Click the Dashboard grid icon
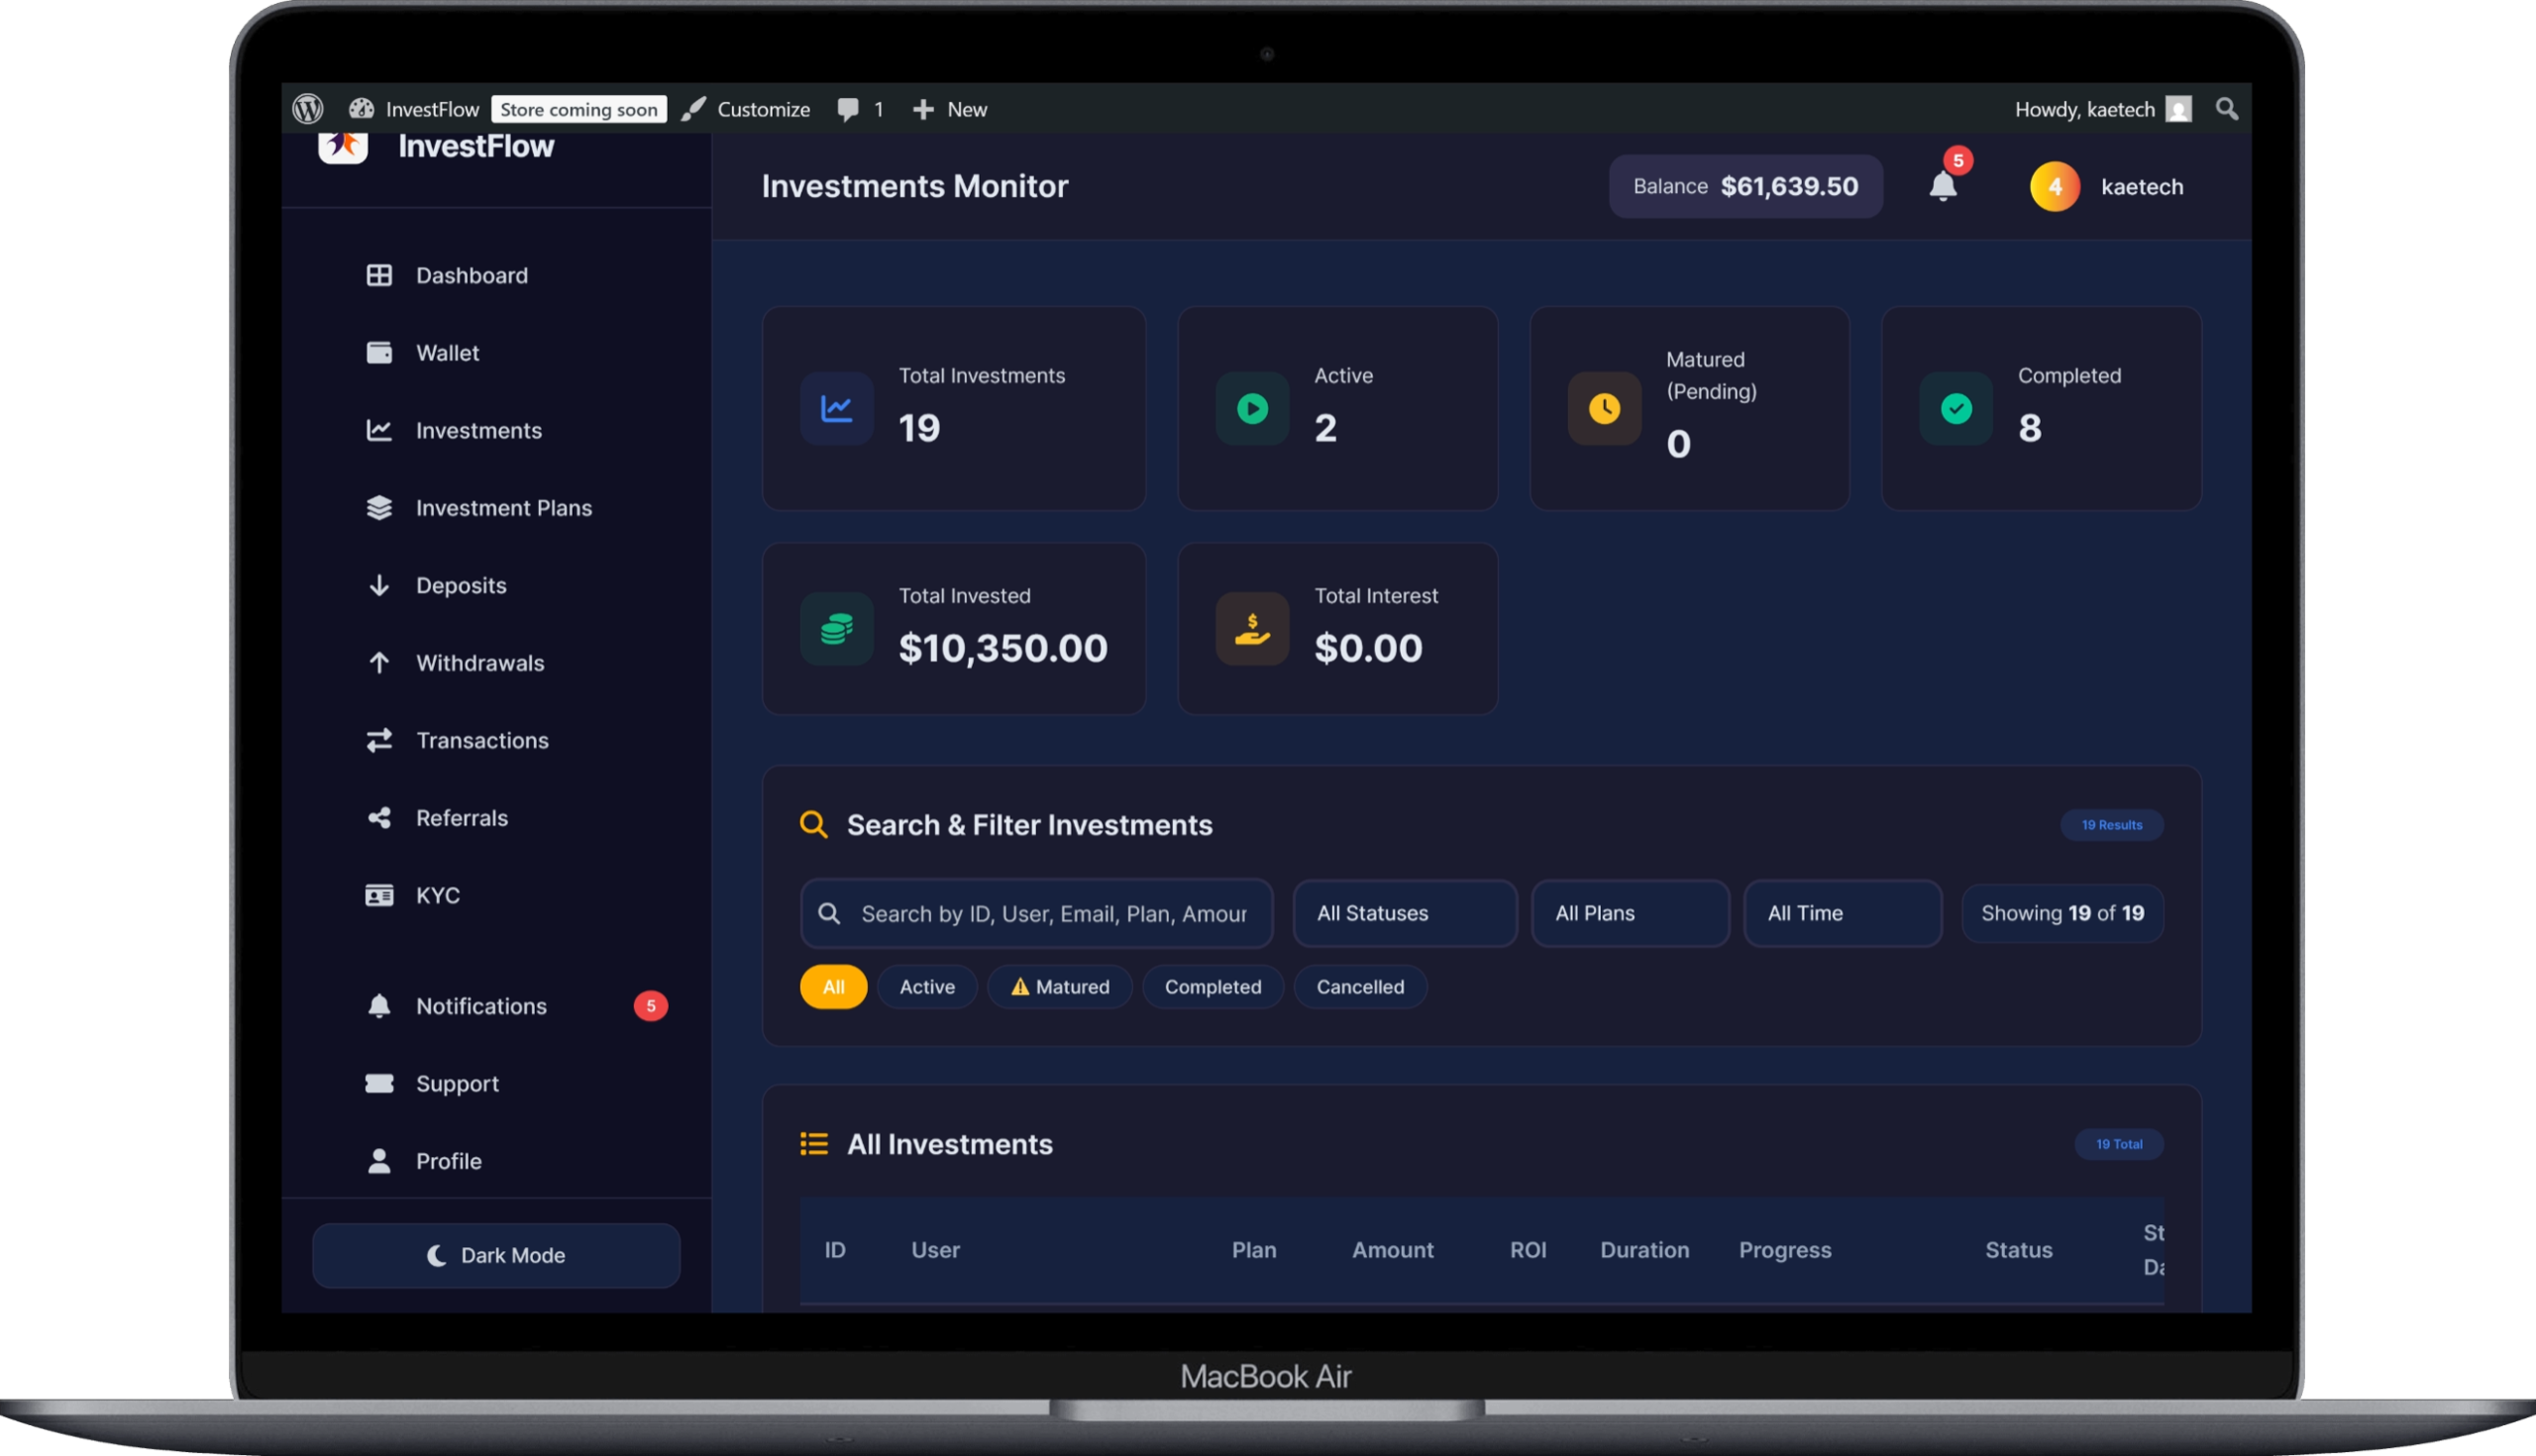The image size is (2536, 1456). [x=379, y=275]
